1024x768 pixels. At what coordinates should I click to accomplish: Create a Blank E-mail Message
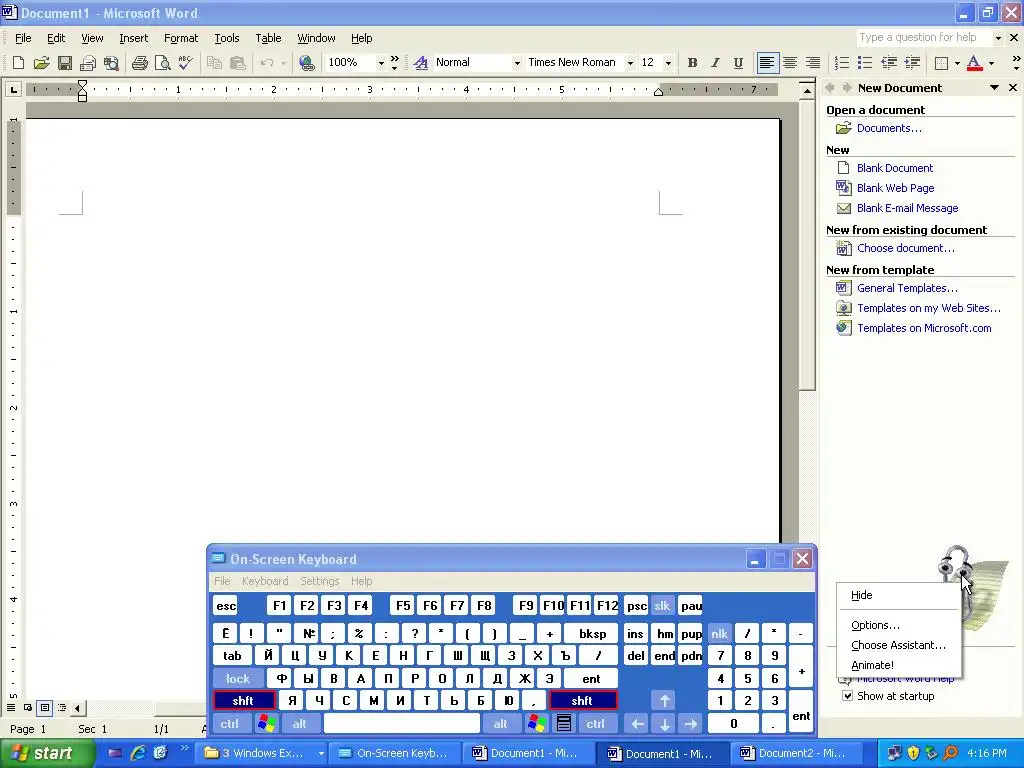pyautogui.click(x=907, y=208)
